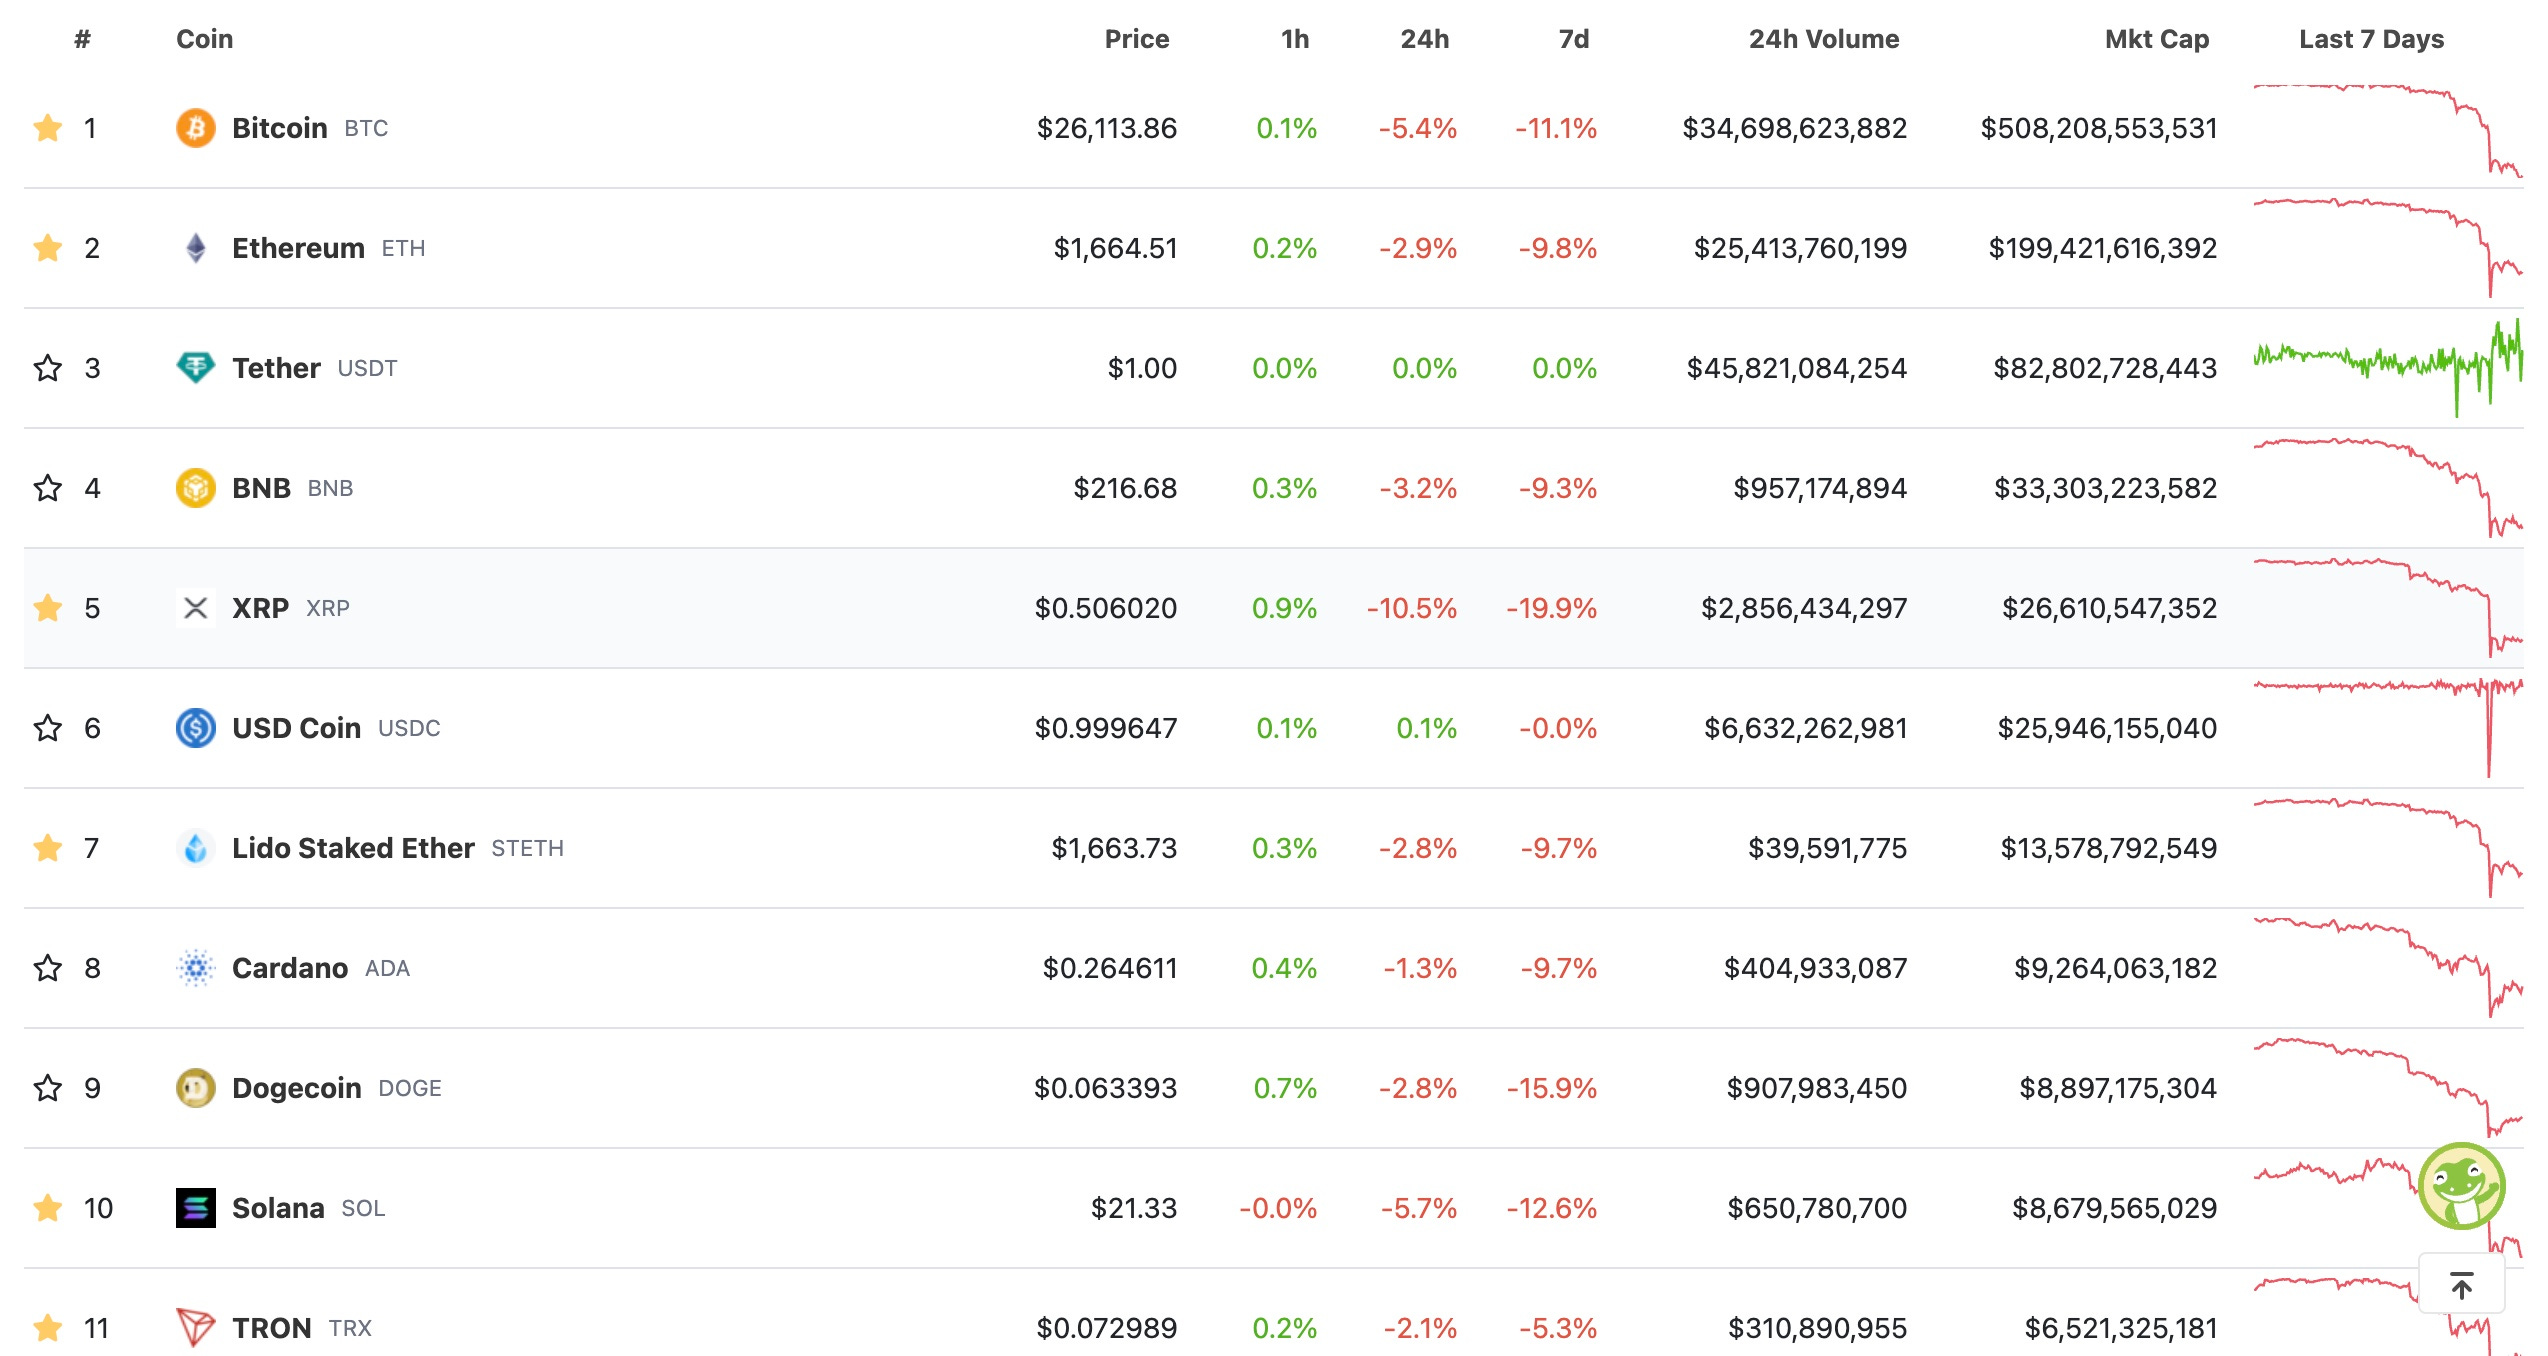Click the XRP logo icon
The width and height of the screenshot is (2548, 1356).
click(x=196, y=608)
